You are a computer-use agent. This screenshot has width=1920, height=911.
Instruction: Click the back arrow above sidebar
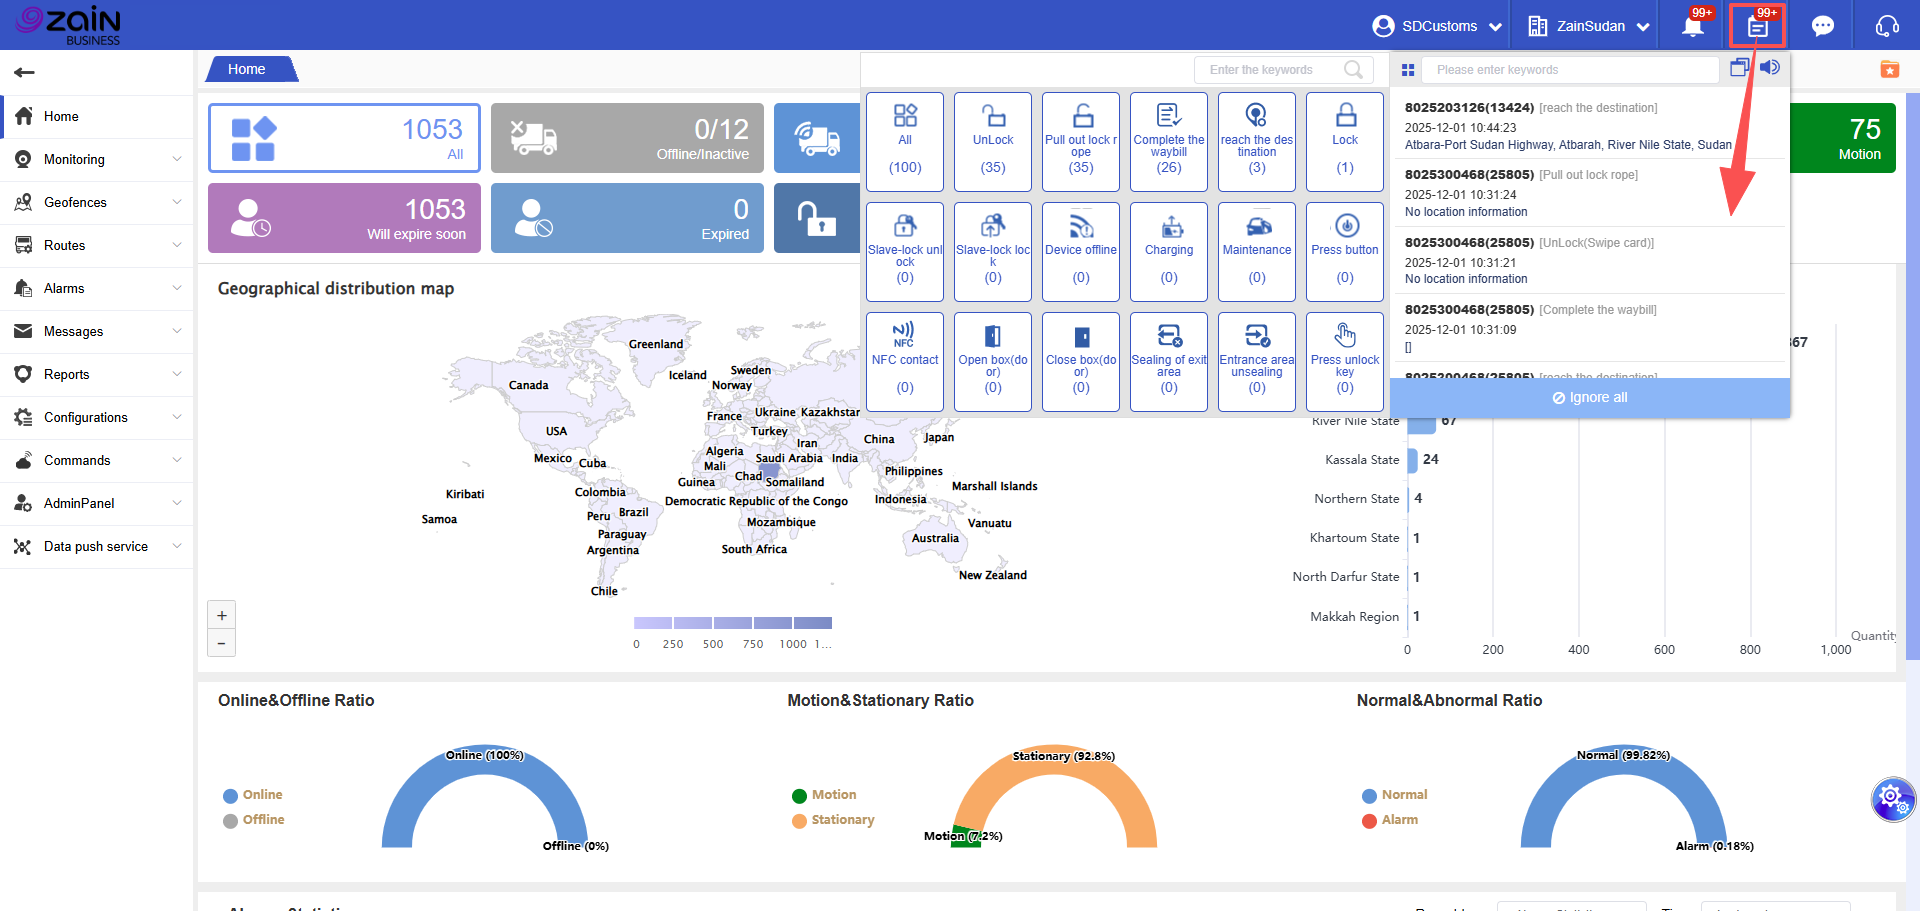tap(25, 72)
